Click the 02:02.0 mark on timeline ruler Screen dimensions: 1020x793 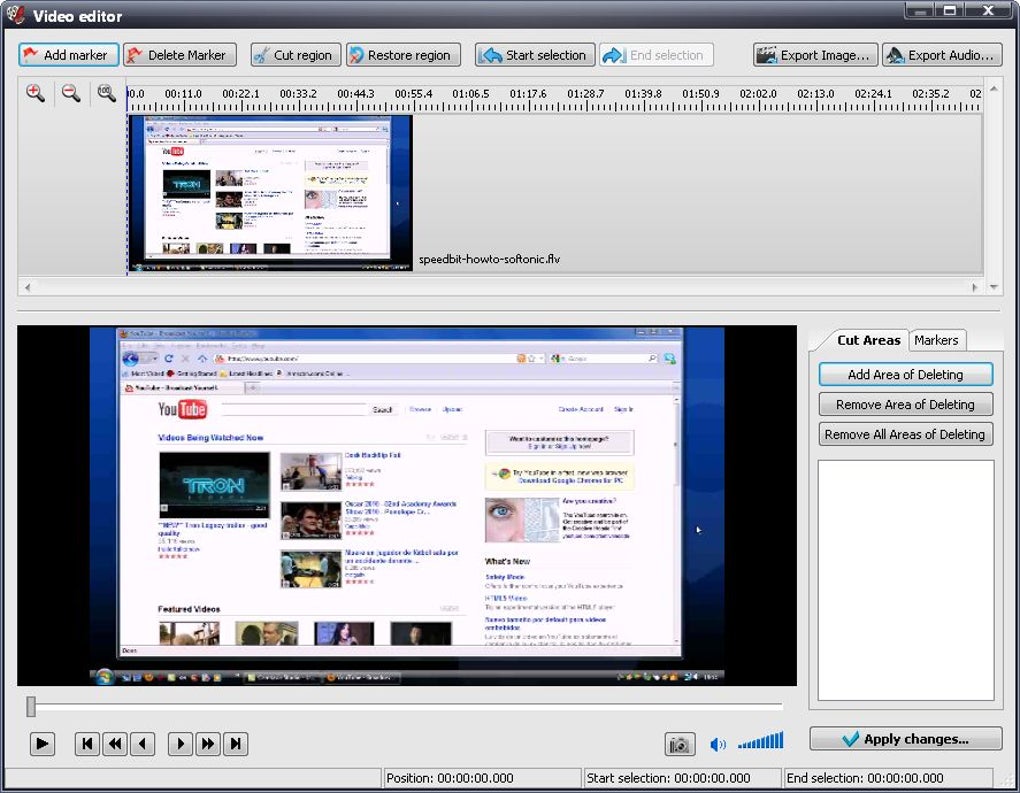(758, 94)
